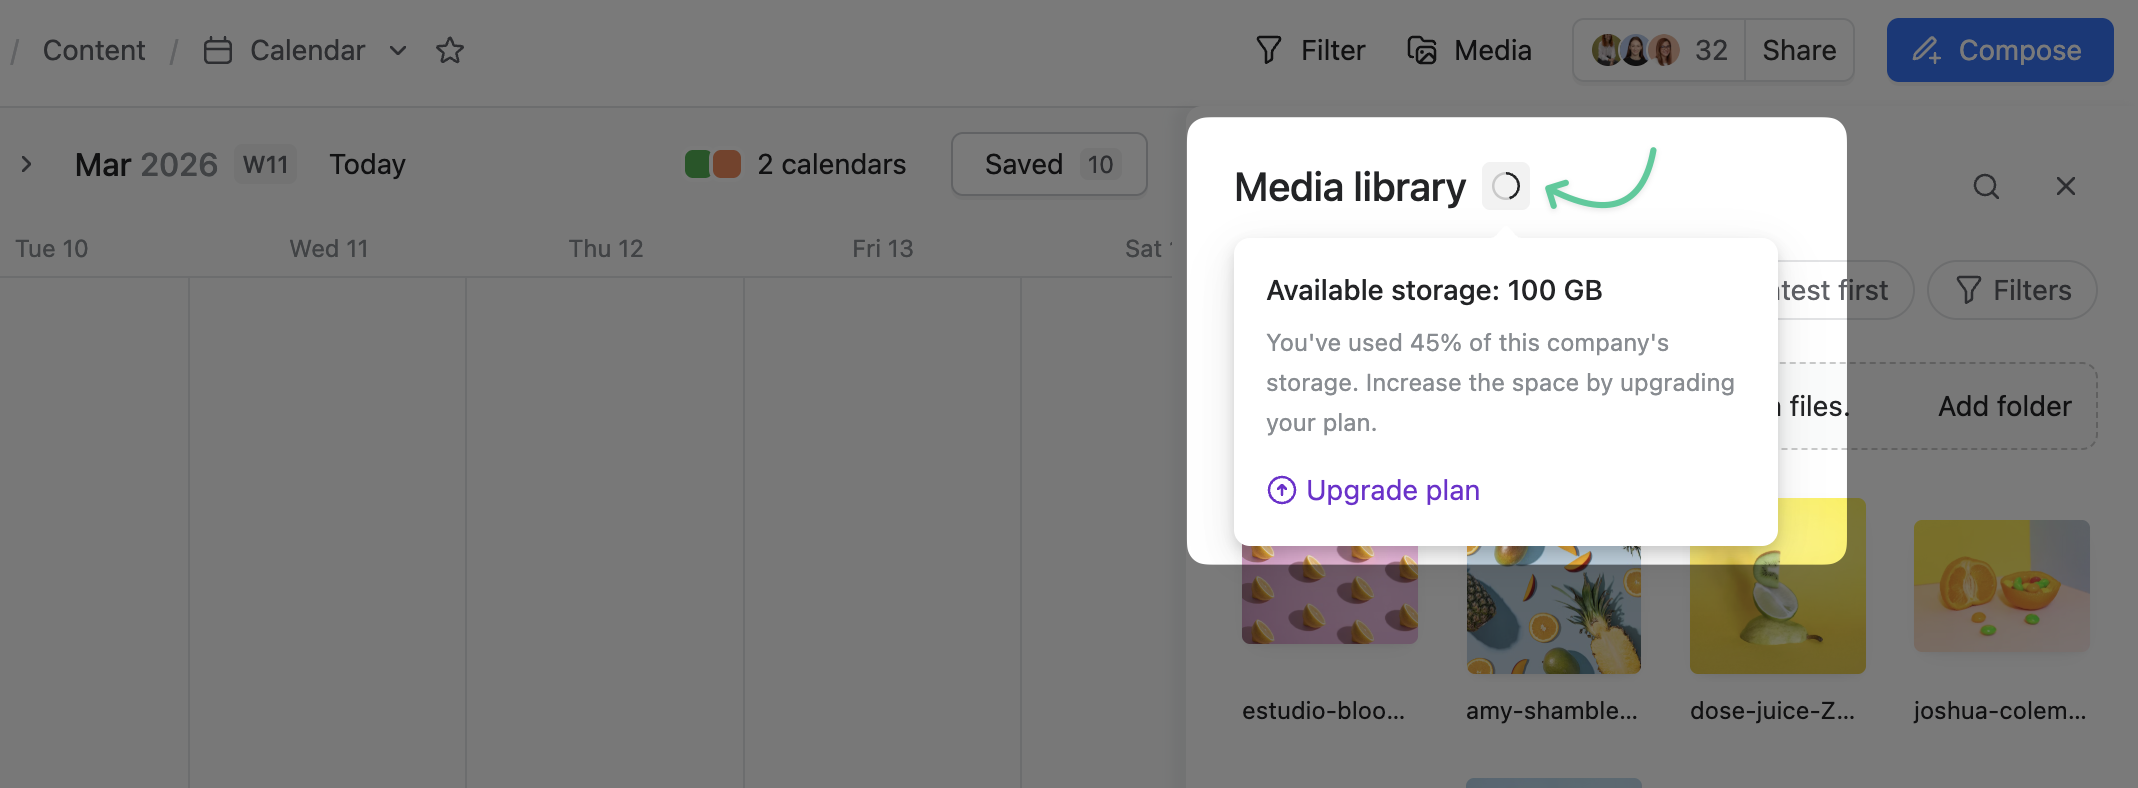Open the Media panel from toolbar

click(1469, 50)
